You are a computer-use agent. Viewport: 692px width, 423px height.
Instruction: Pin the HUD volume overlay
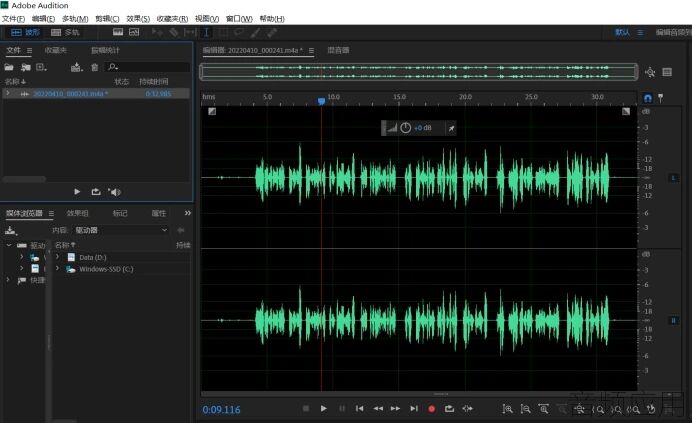(x=451, y=128)
